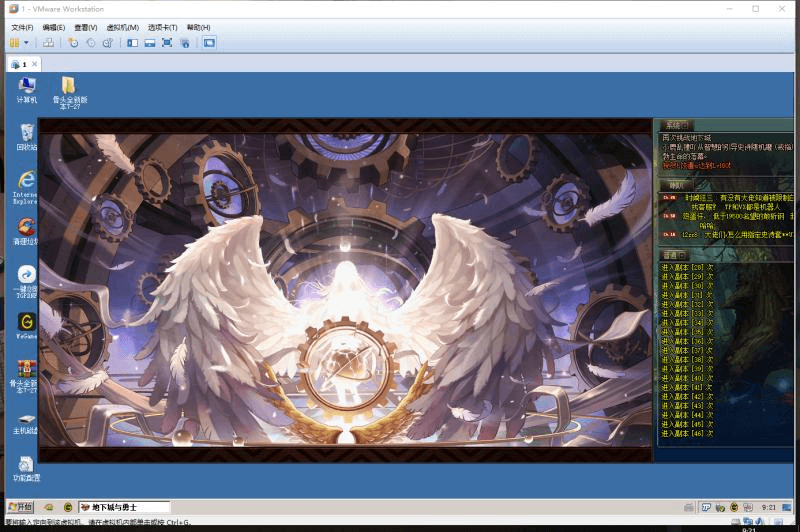Image resolution: width=800 pixels, height=532 pixels.
Task: Select the 功能配置 desktop icon
Action: coord(26,469)
